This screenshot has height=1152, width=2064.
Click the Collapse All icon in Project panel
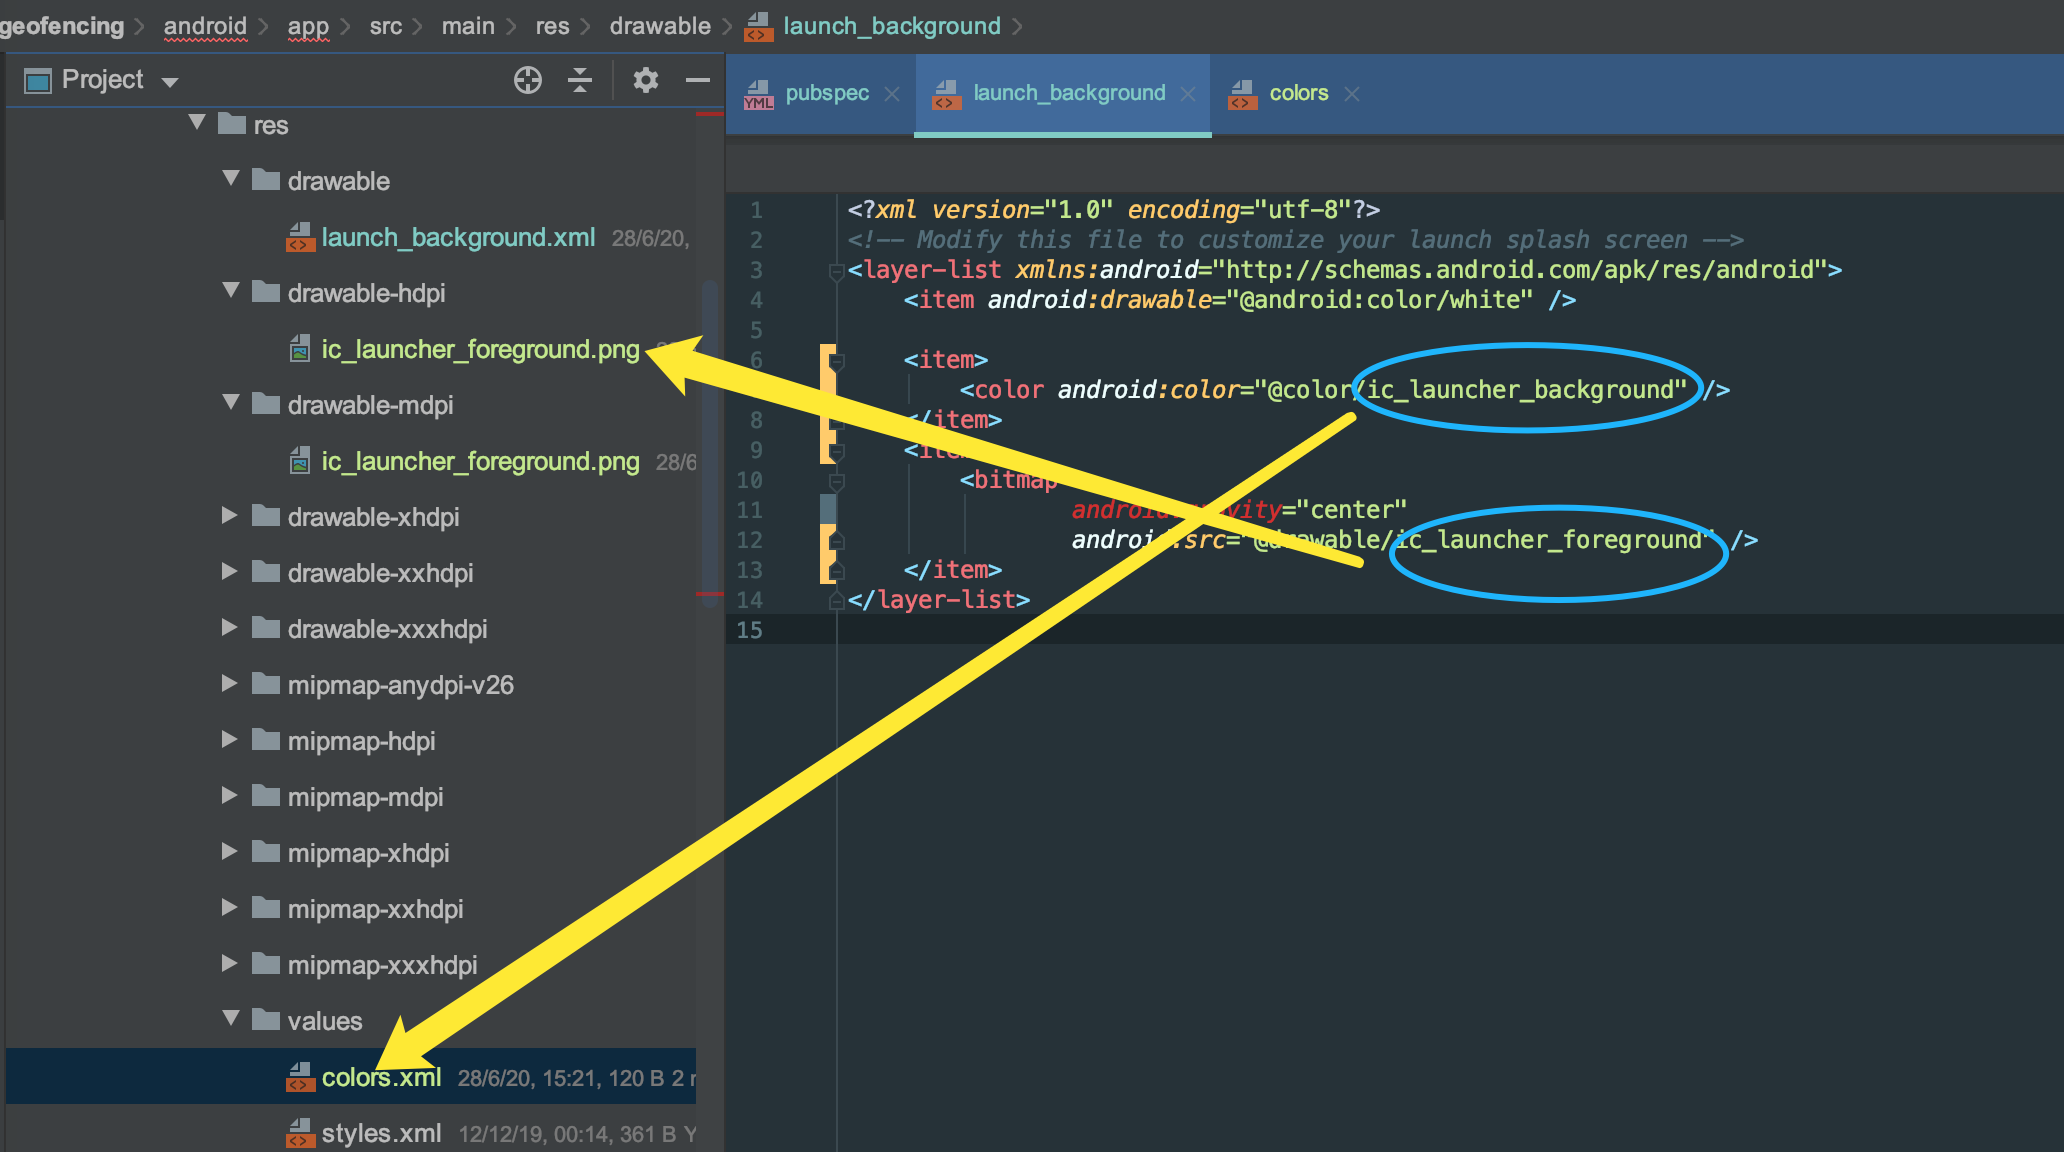click(580, 80)
